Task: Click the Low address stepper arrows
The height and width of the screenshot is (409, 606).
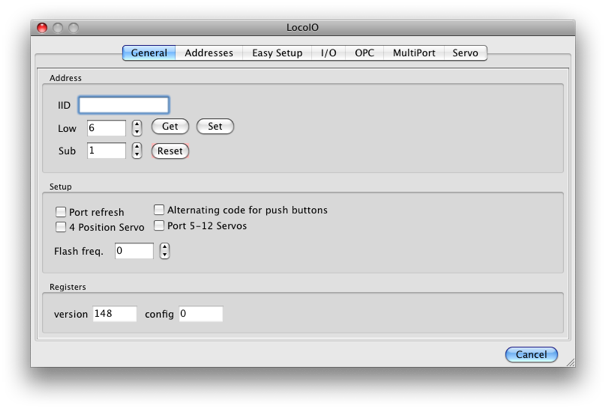Action: [137, 128]
